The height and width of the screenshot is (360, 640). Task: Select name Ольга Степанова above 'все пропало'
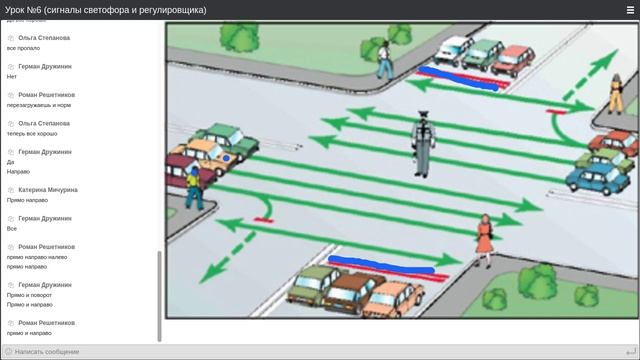pos(44,38)
